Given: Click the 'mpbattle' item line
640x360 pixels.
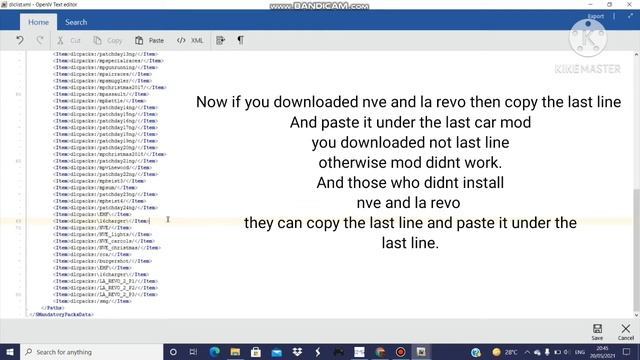Looking at the screenshot, I should pyautogui.click(x=99, y=101).
